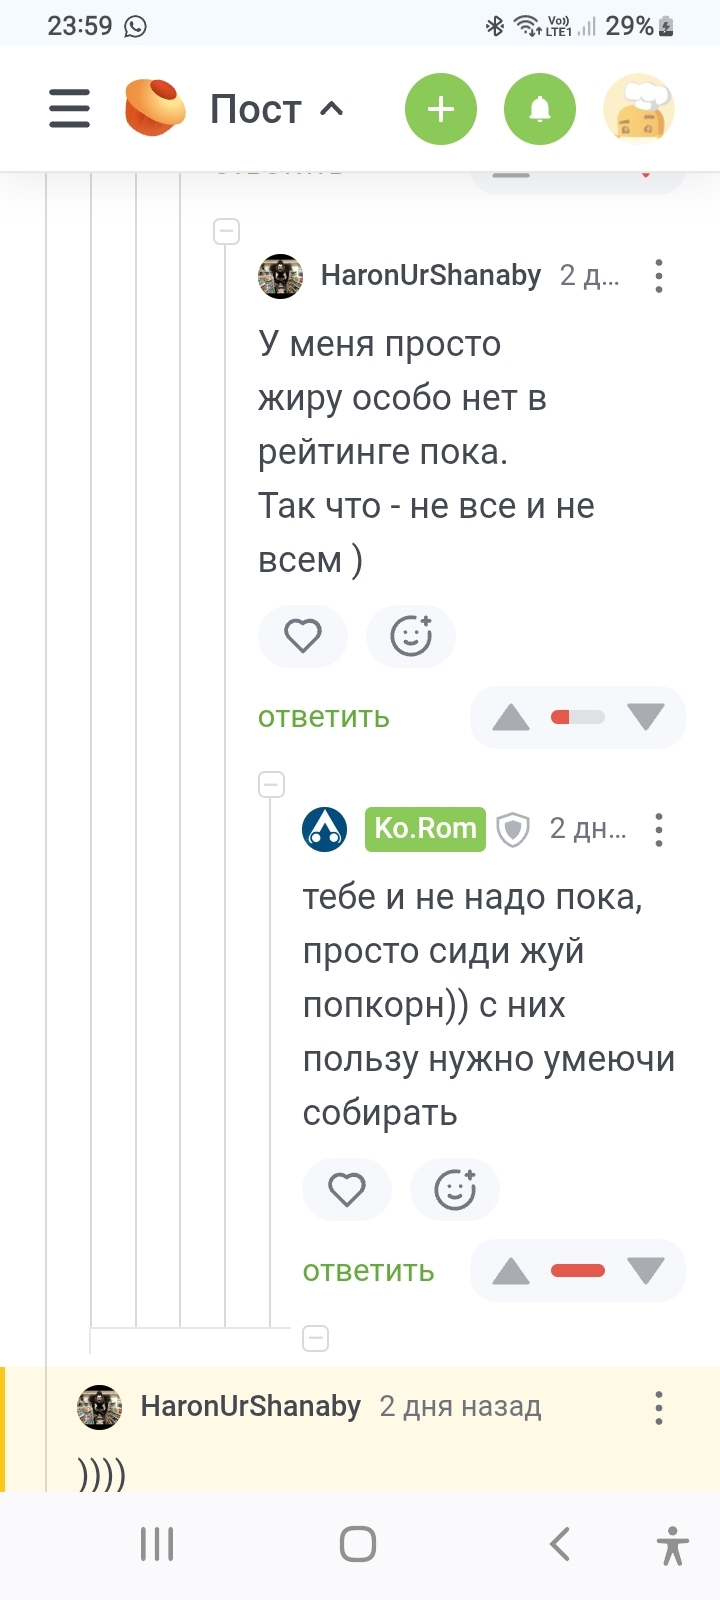Open options menu for Ko.Rom's comment
The width and height of the screenshot is (720, 1600).
pyautogui.click(x=658, y=829)
